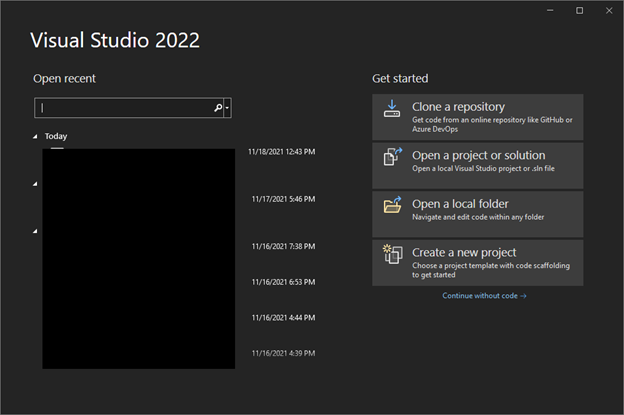Minimize the Visual Studio 2022 window
The width and height of the screenshot is (624, 415).
point(550,11)
